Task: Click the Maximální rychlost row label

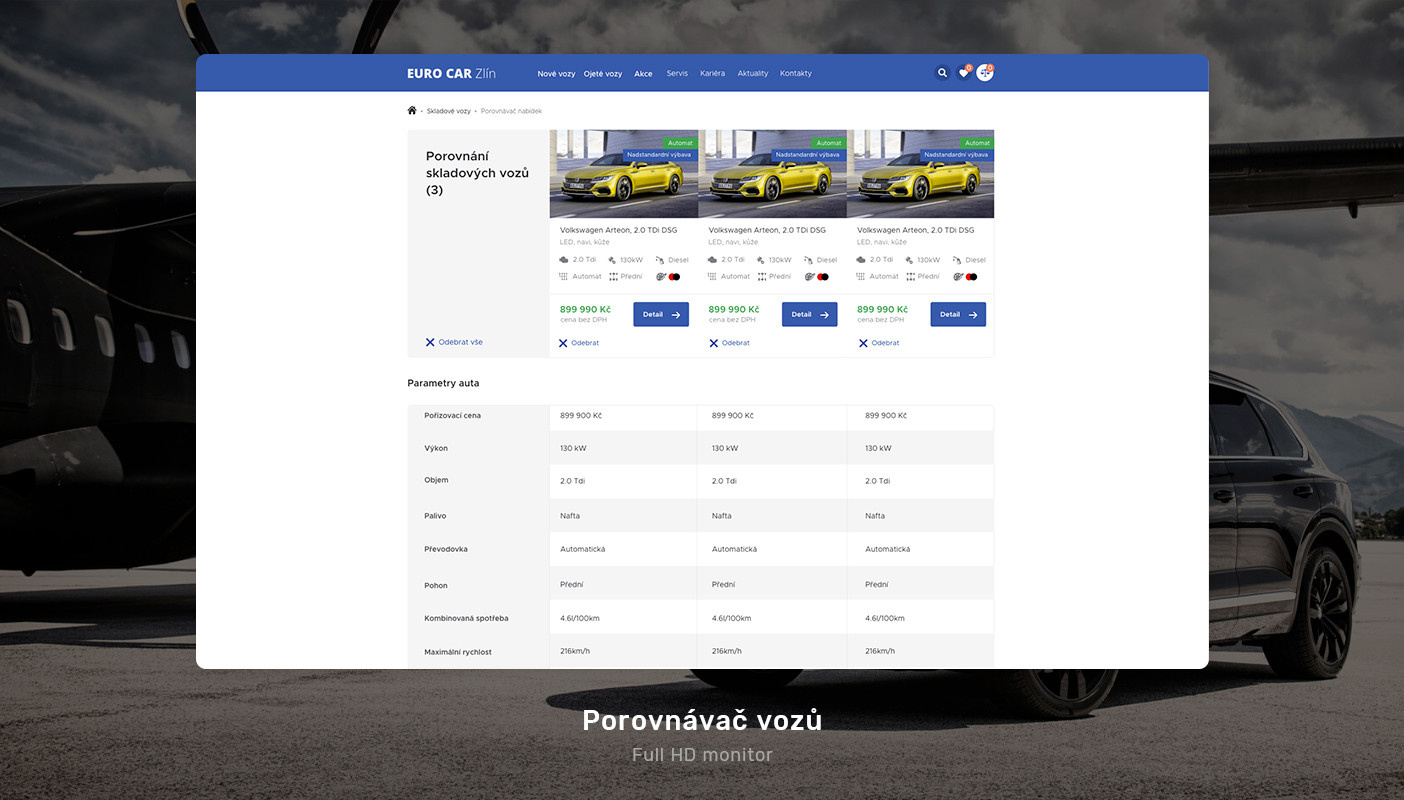Action: coord(458,652)
